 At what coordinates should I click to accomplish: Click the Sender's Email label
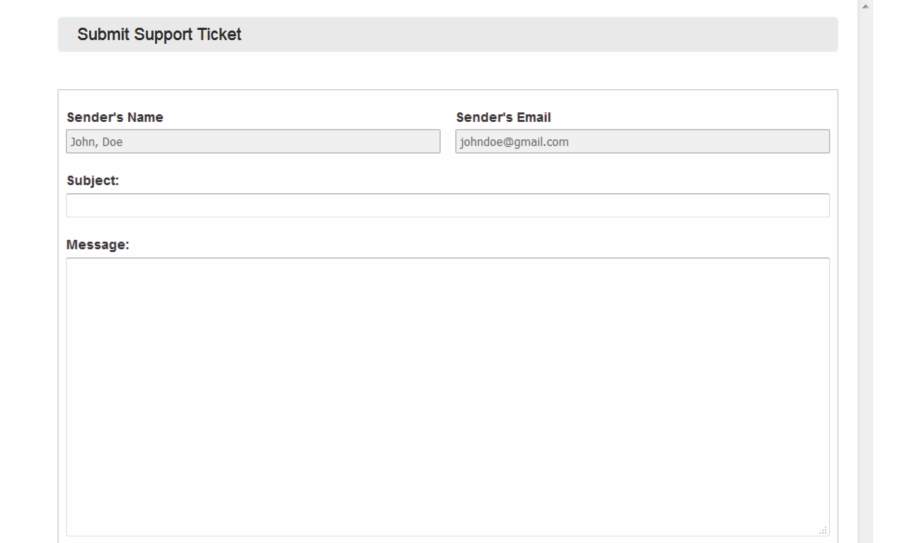(x=503, y=117)
